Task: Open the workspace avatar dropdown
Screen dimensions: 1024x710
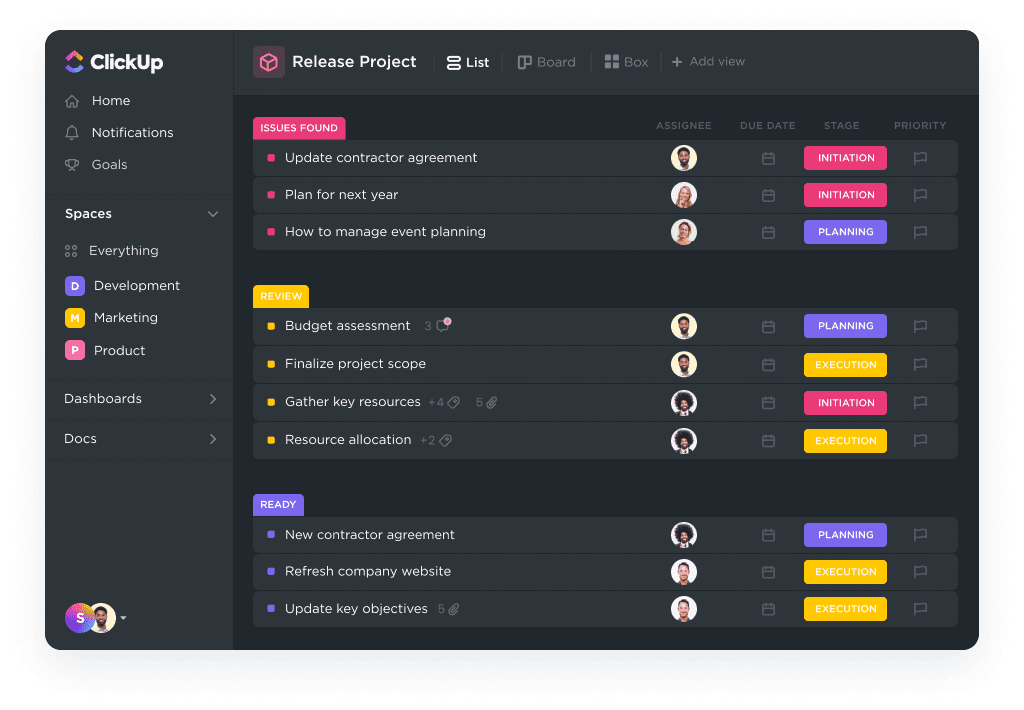Action: [122, 618]
